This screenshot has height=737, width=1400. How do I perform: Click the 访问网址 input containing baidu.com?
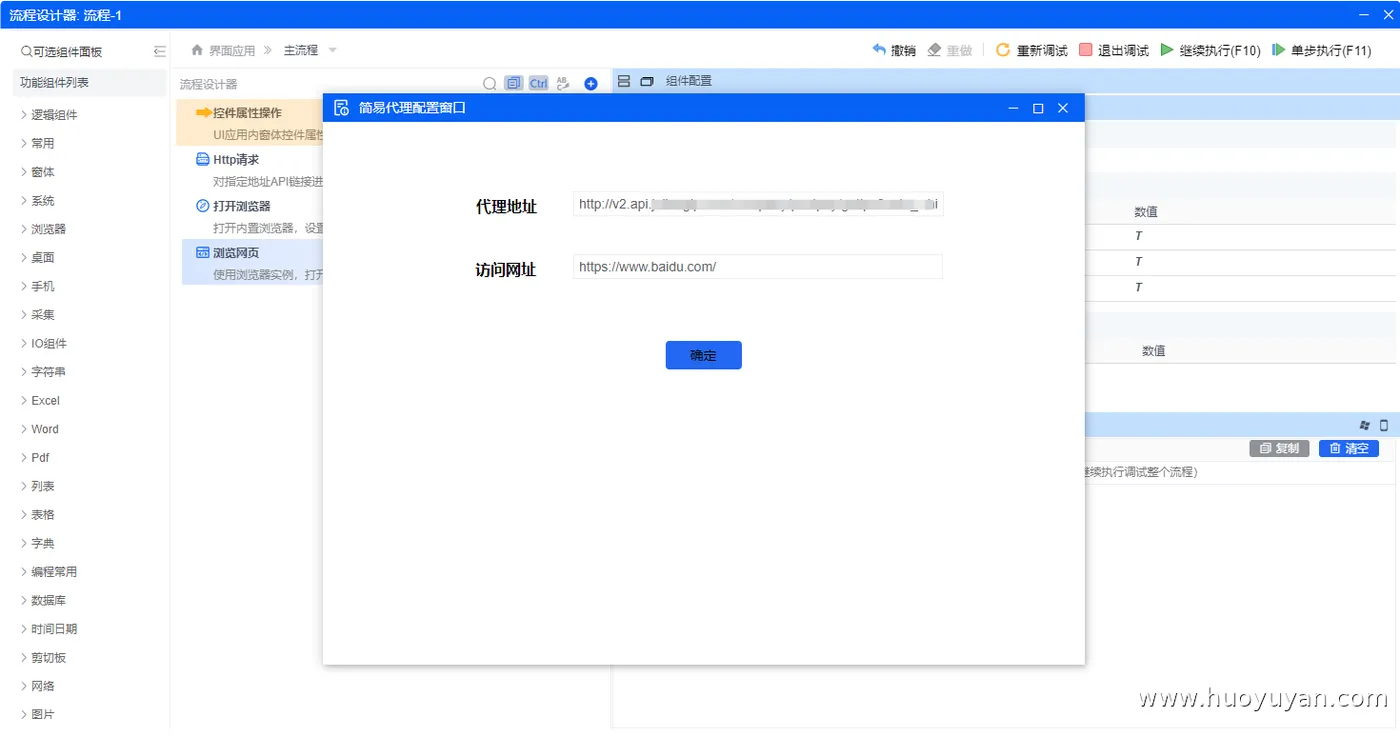click(x=756, y=266)
